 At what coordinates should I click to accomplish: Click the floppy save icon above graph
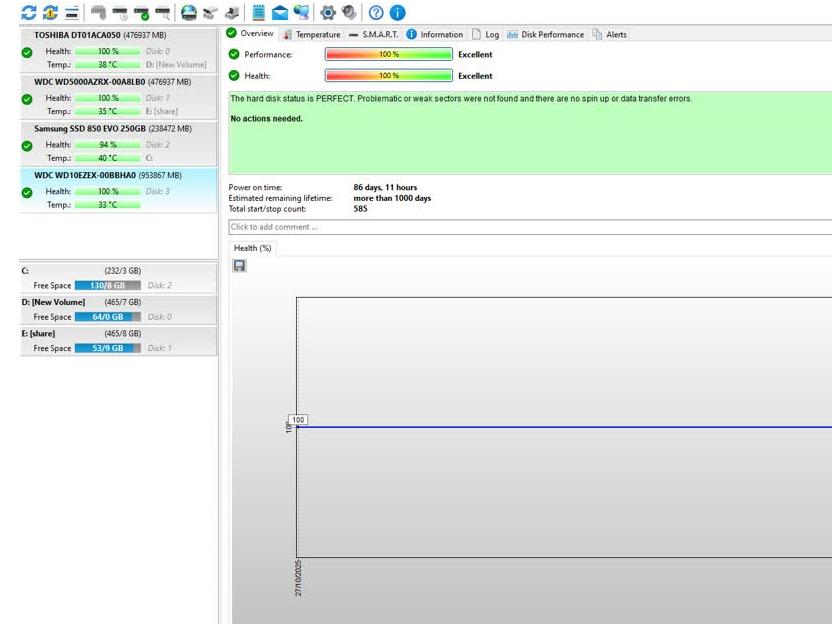(x=239, y=265)
